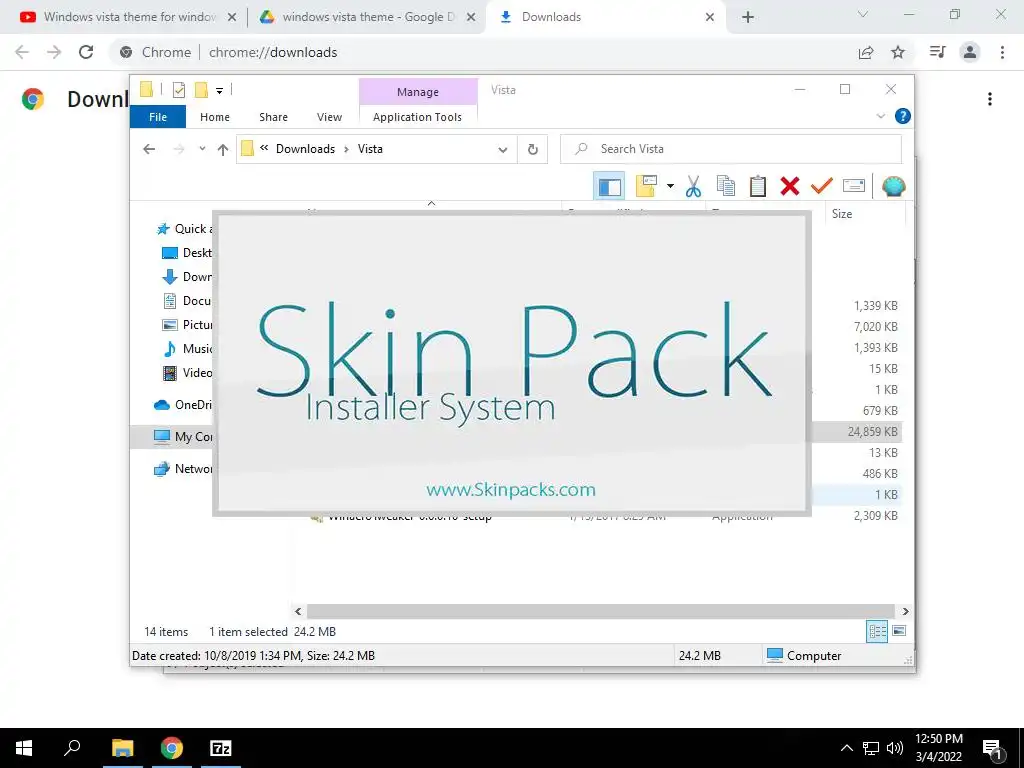Switch to details view layout
The width and height of the screenshot is (1024, 768).
[x=877, y=632]
